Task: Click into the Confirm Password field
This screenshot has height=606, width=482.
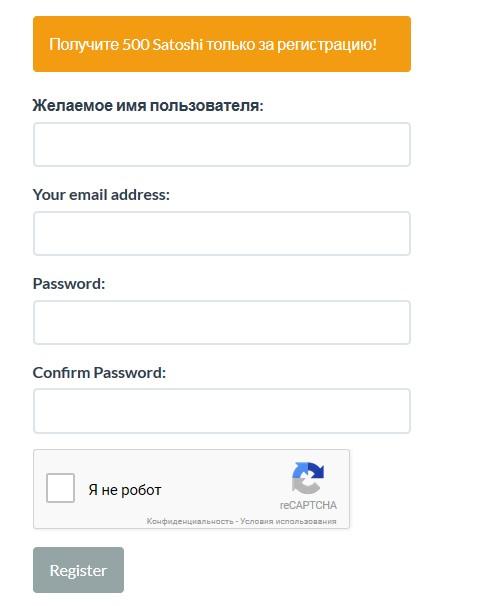Action: pos(222,411)
